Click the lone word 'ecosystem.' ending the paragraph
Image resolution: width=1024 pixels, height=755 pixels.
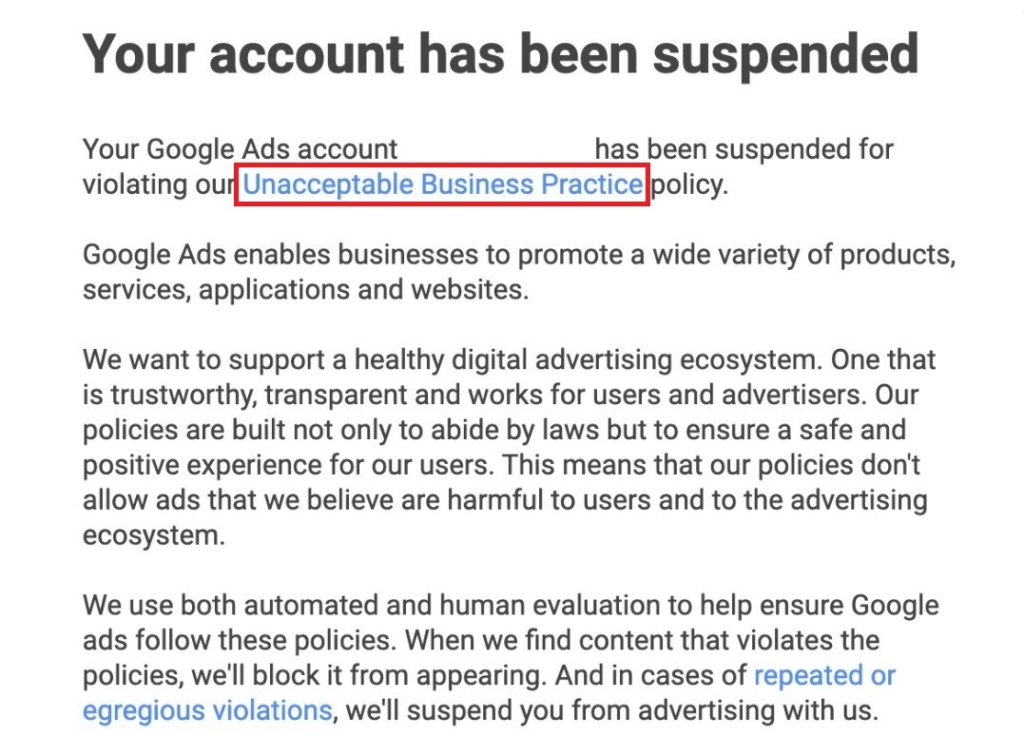[154, 535]
